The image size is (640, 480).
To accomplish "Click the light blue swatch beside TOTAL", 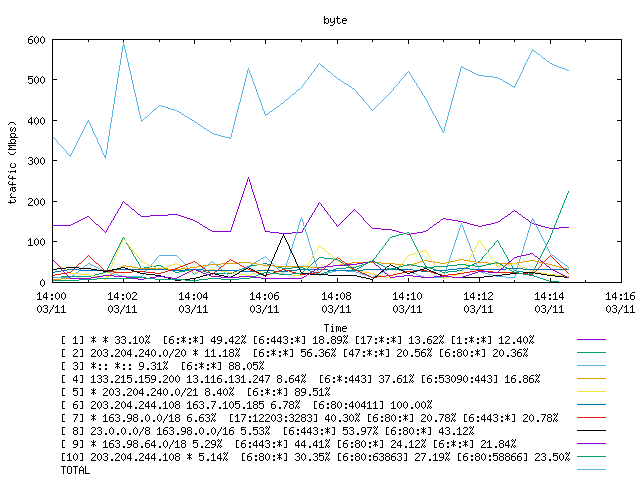I will pyautogui.click(x=591, y=470).
